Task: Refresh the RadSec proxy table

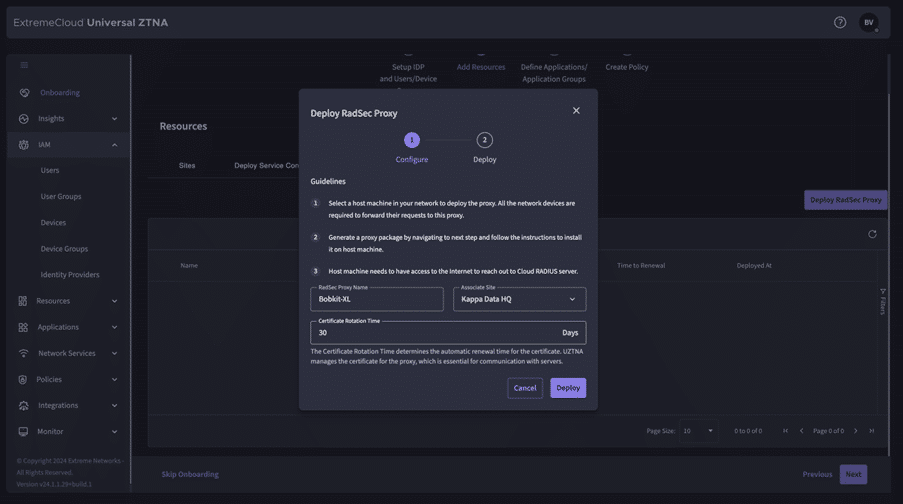Action: click(x=872, y=234)
